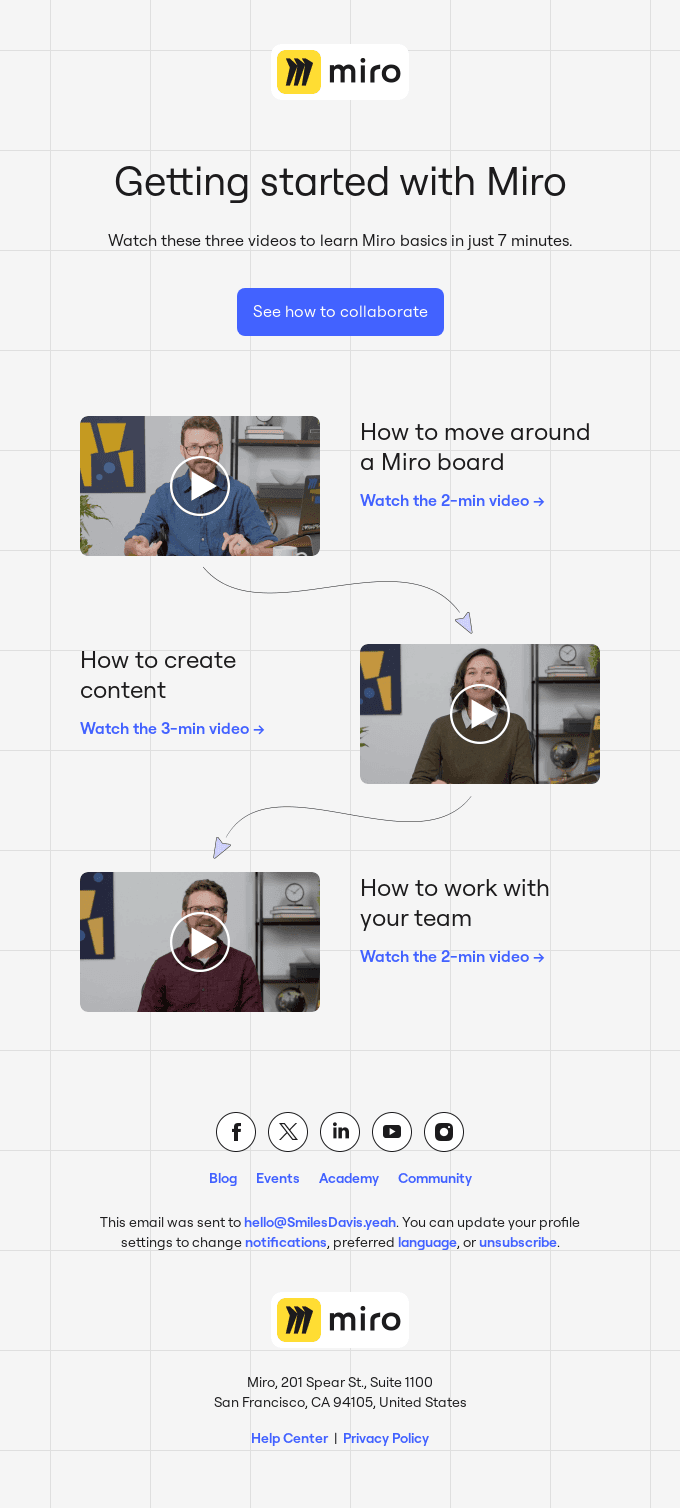Click the '201 Spear St., Suite 1100' address line
This screenshot has width=680, height=1508.
click(x=340, y=1382)
